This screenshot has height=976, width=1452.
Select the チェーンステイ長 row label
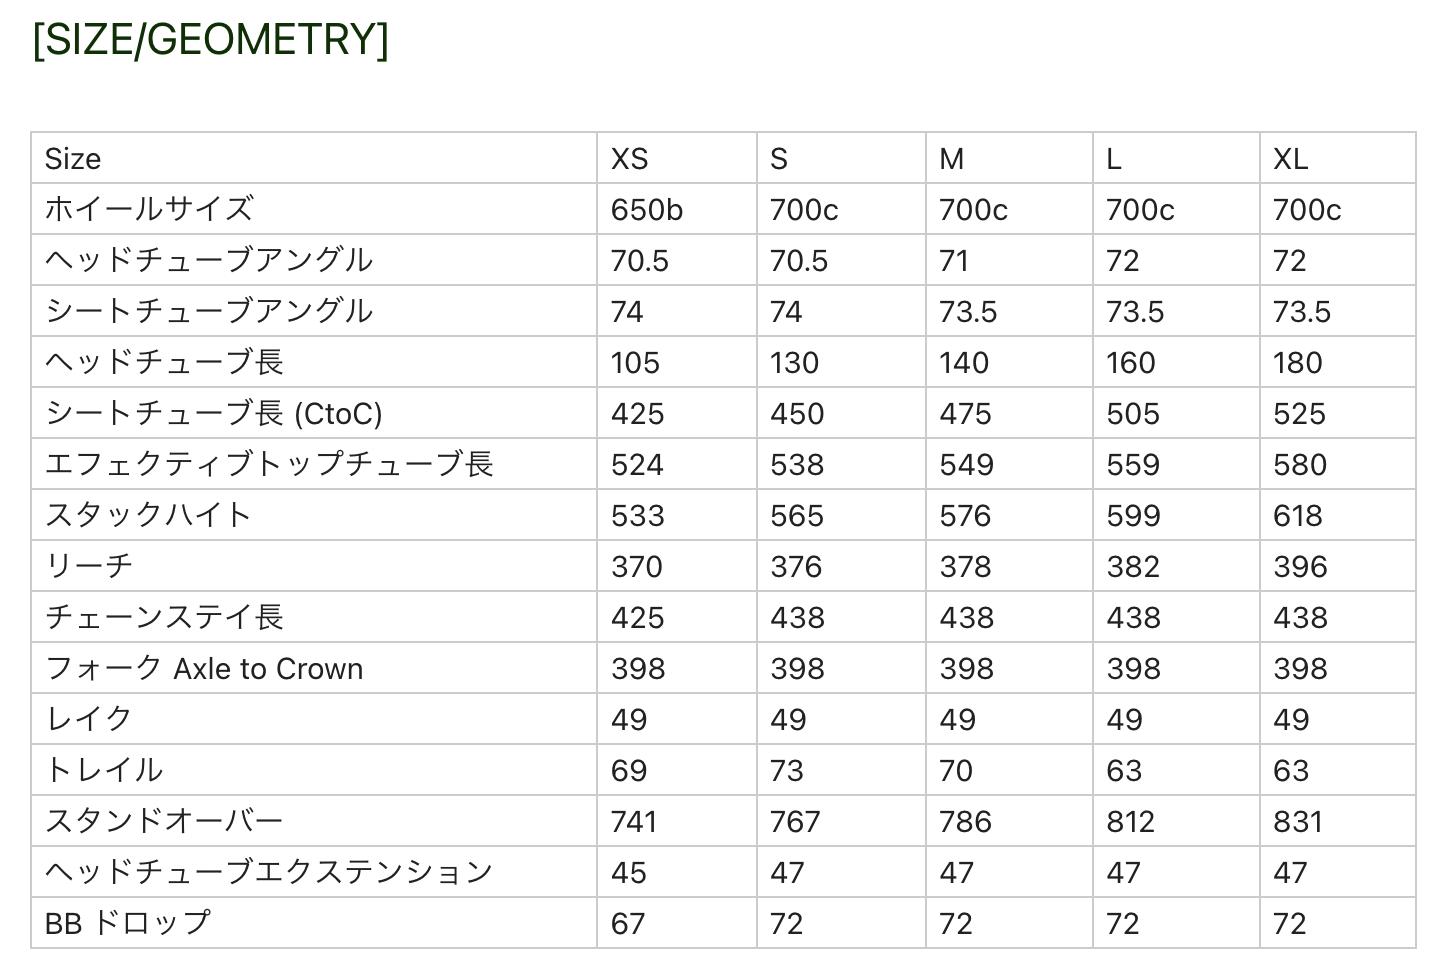click(x=164, y=617)
